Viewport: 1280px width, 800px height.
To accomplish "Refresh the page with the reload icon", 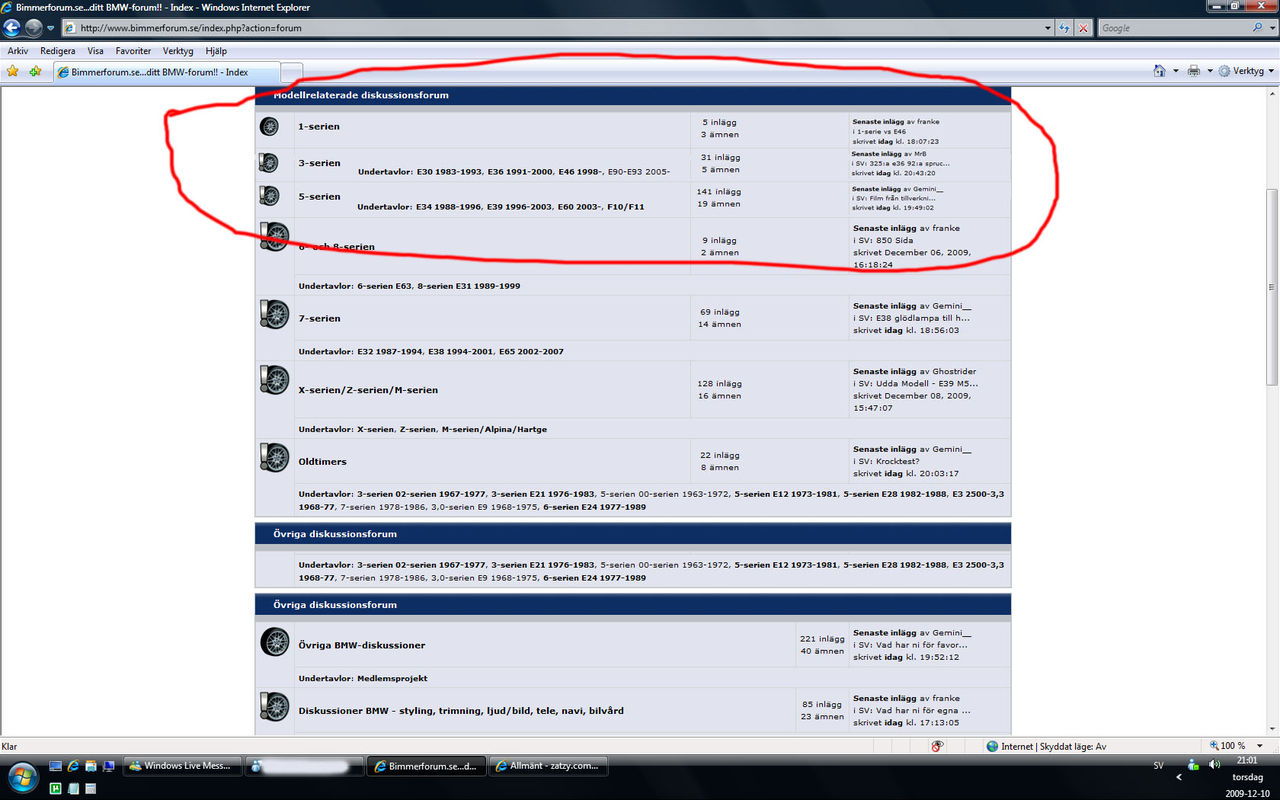I will [x=1065, y=28].
